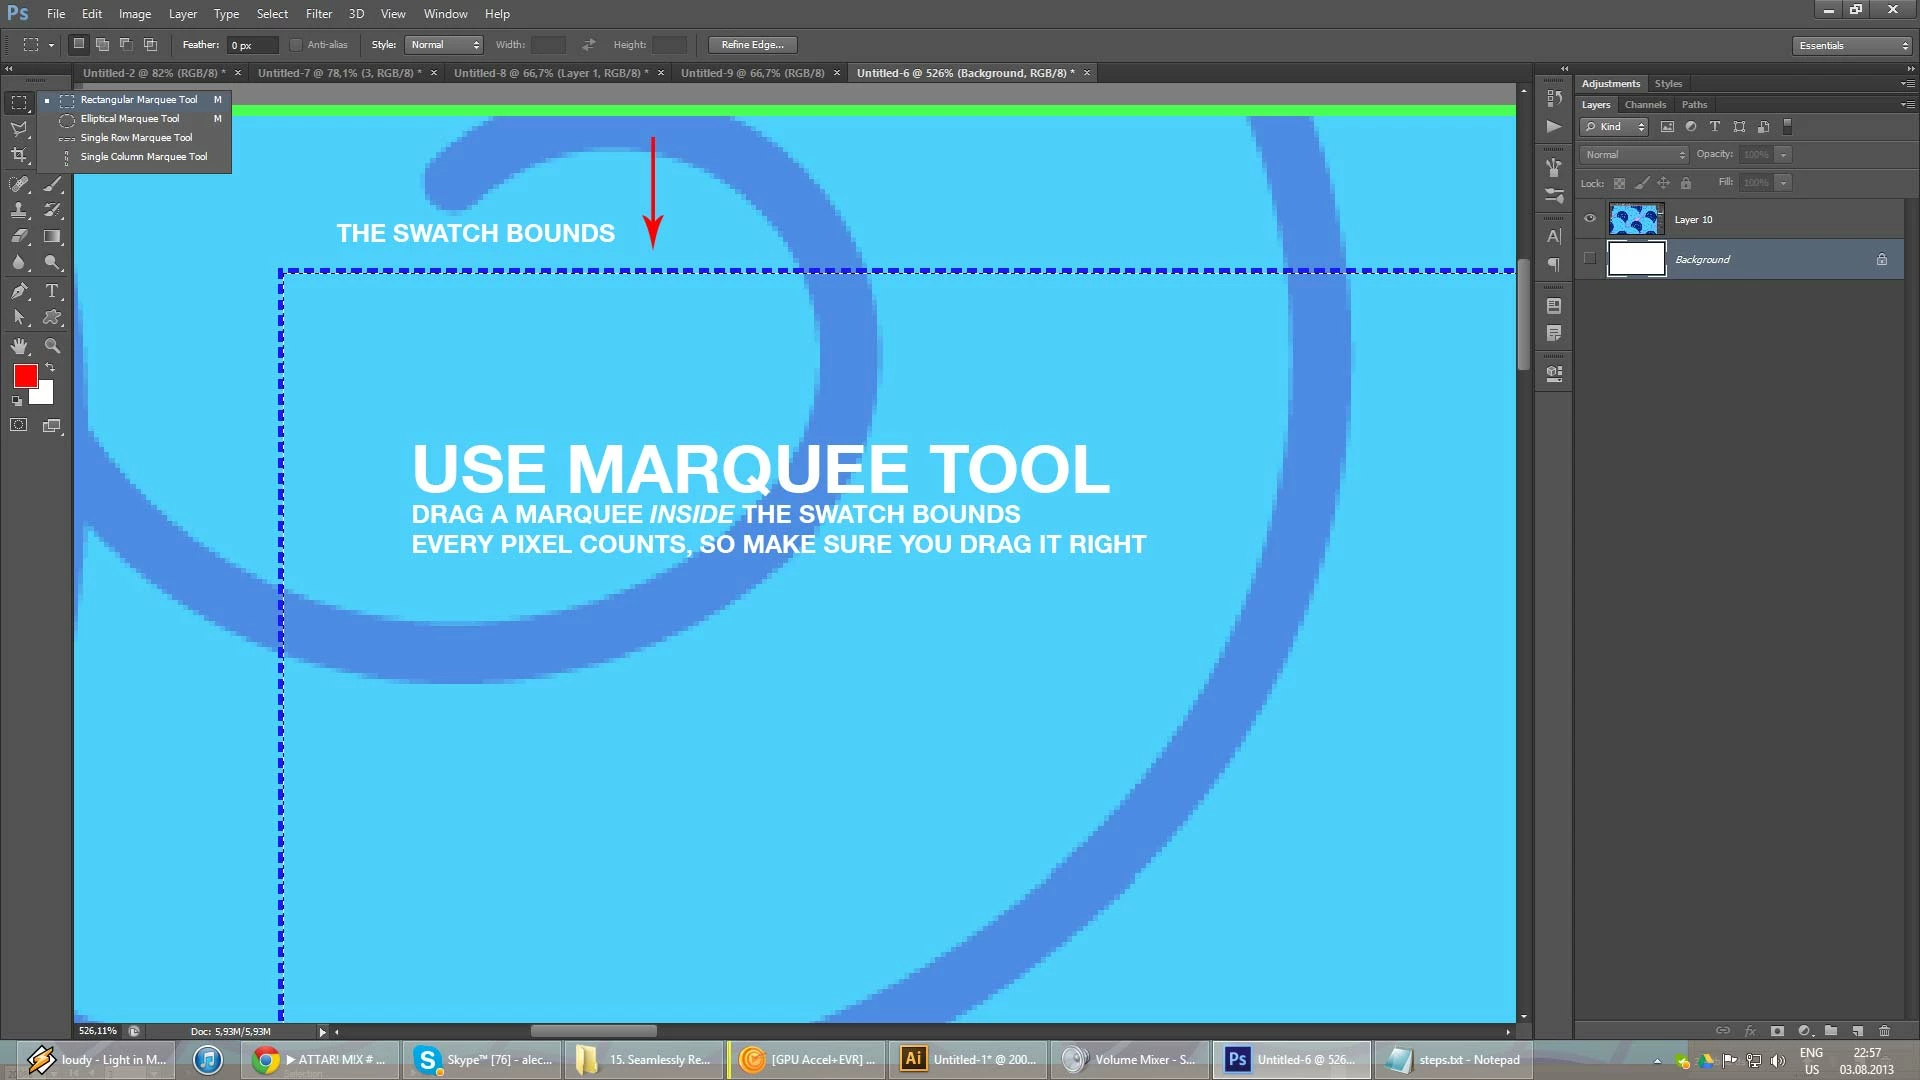Hide Layer 10 with eye icon
The height and width of the screenshot is (1080, 1920).
point(1590,219)
